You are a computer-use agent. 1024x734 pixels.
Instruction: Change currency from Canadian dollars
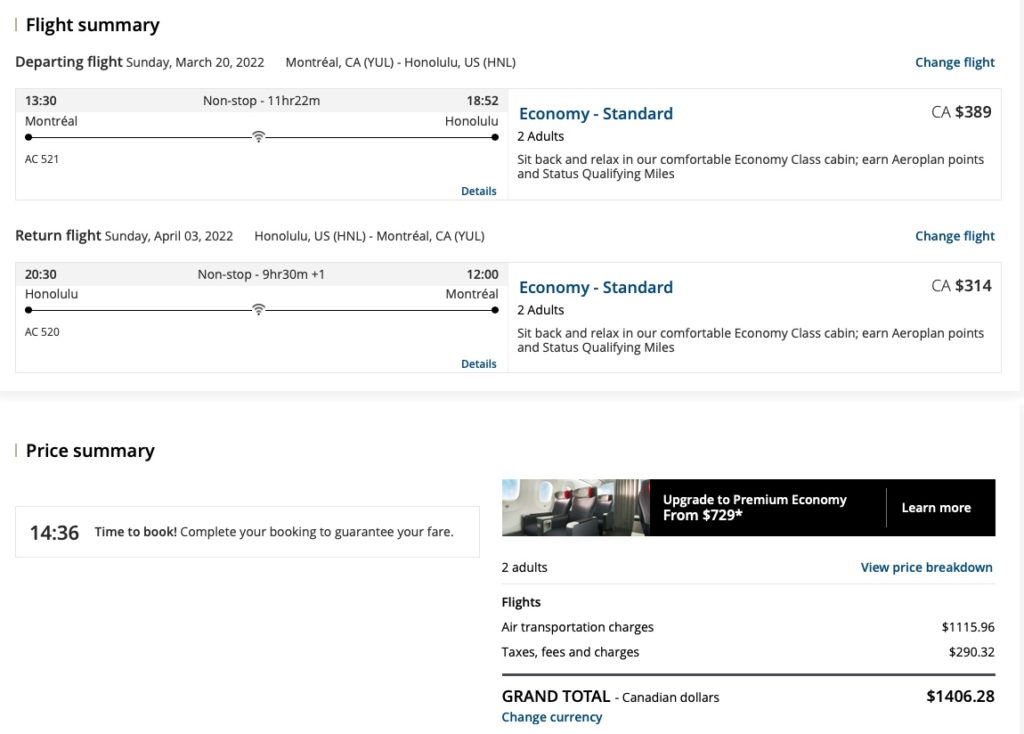click(x=553, y=717)
